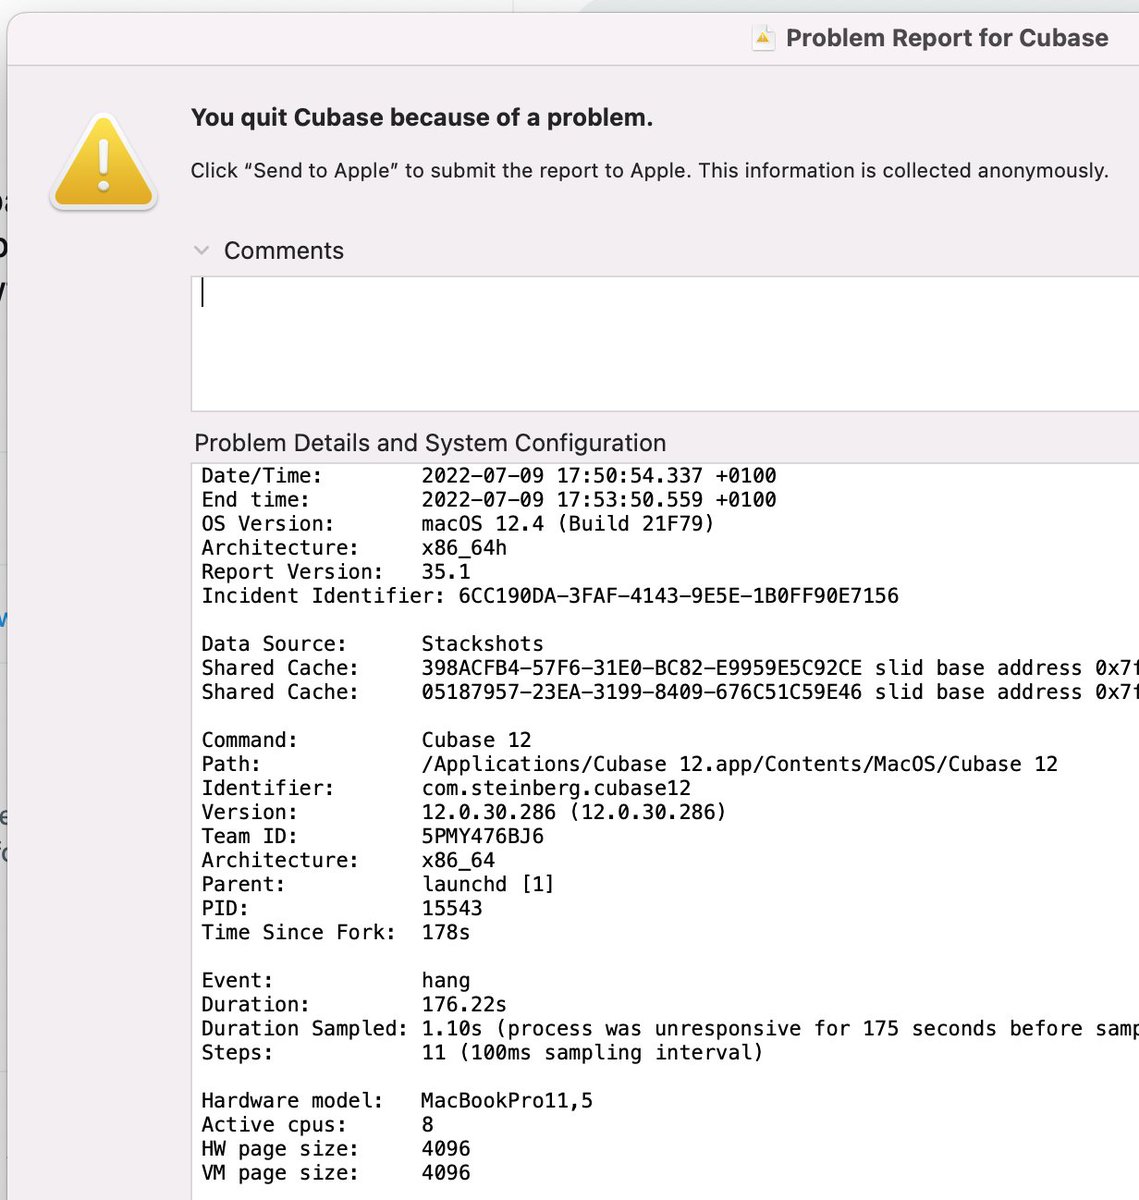This screenshot has width=1139, height=1200.
Task: Click the 'Problem Details and System Configuration' heading
Action: pyautogui.click(x=430, y=443)
